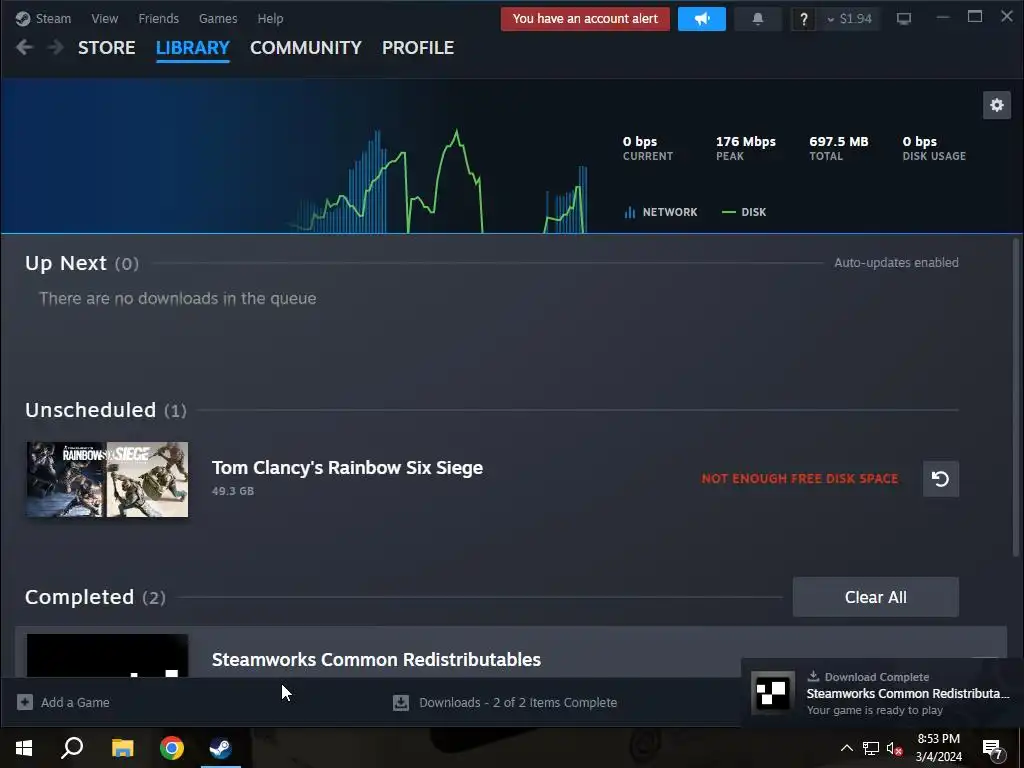Open Windows search from the taskbar
Image resolution: width=1024 pixels, height=768 pixels.
tap(72, 748)
